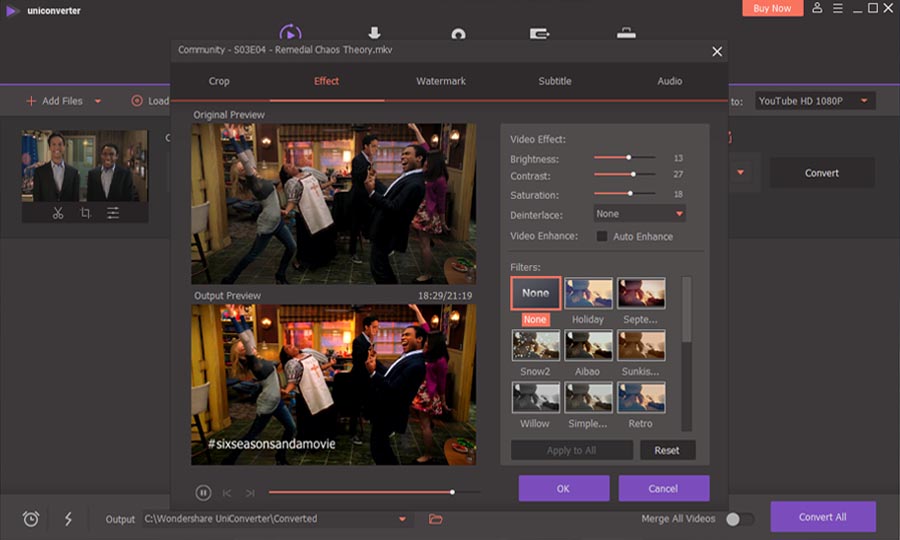Click the Community video thumbnail in file list
The height and width of the screenshot is (540, 900).
85,166
